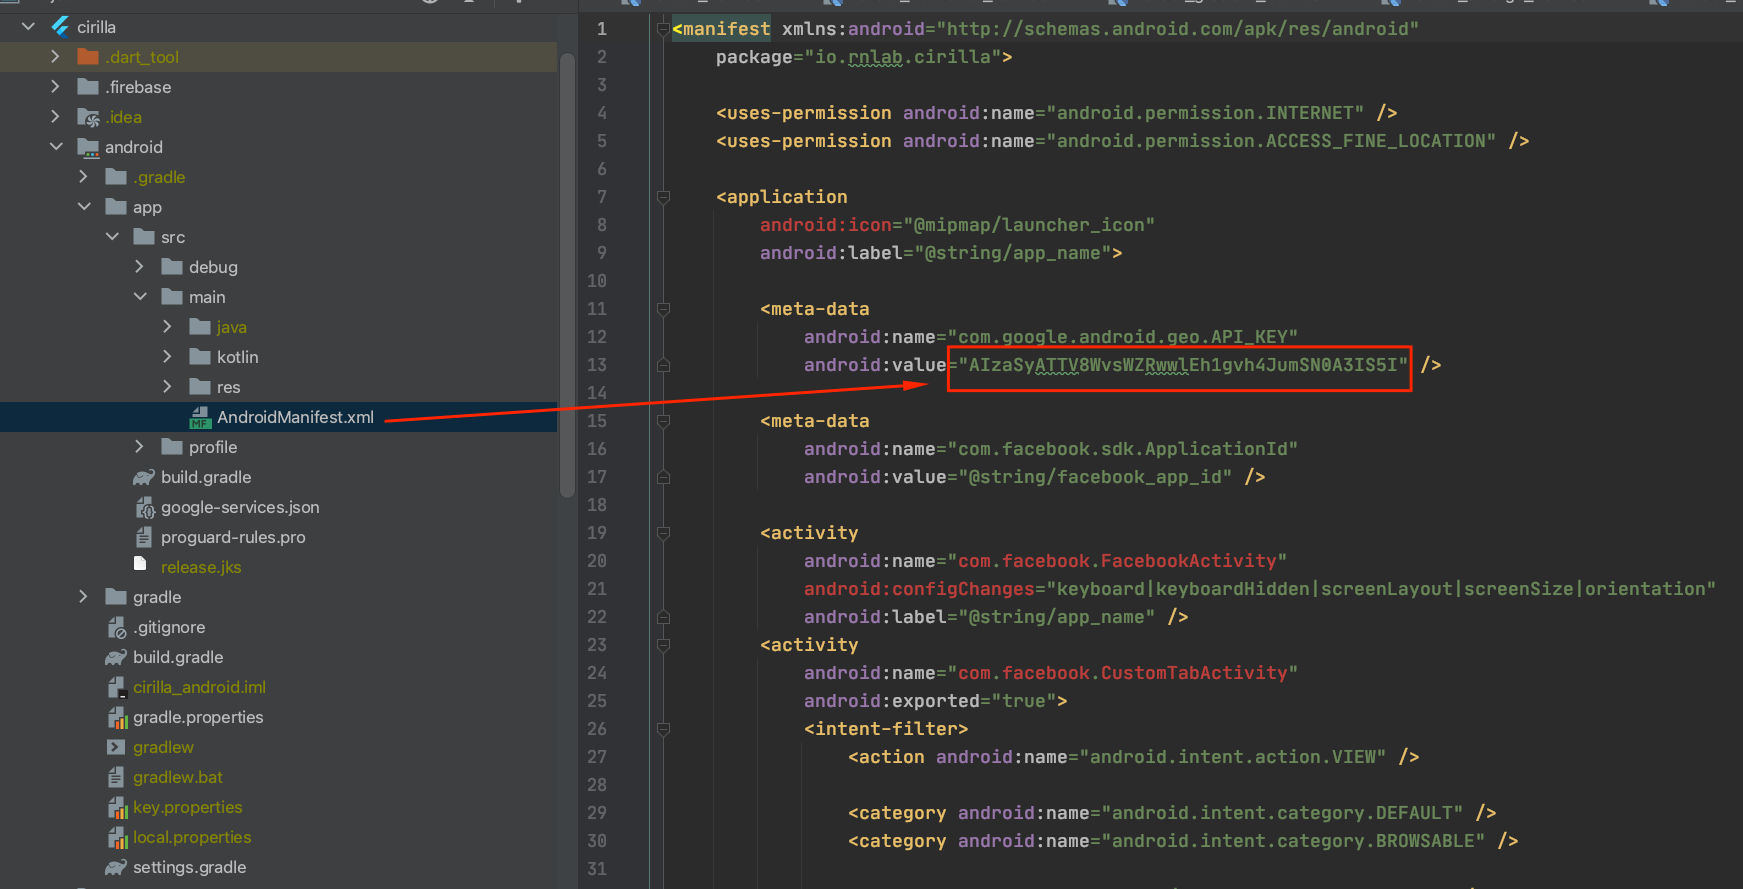Open local.properties file
The width and height of the screenshot is (1743, 889).
[x=191, y=837]
